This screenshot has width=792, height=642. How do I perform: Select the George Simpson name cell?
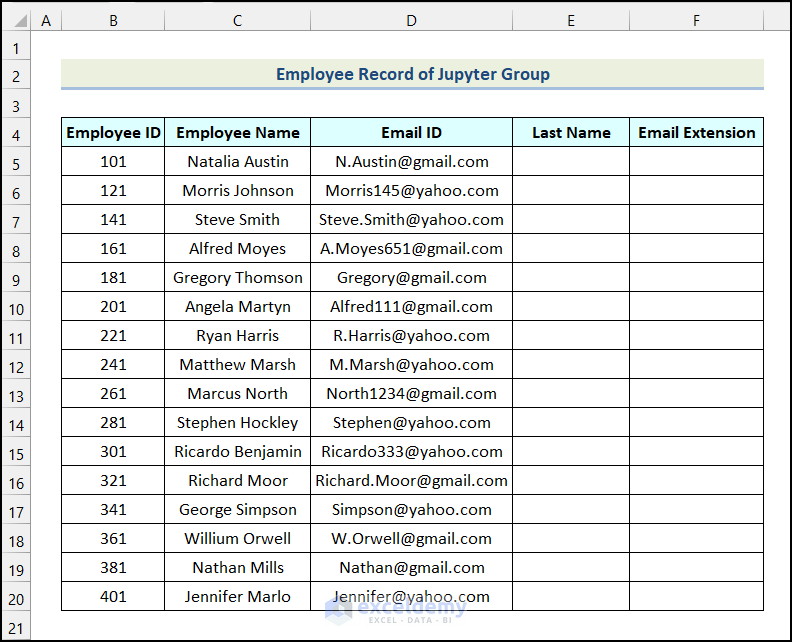pos(237,509)
